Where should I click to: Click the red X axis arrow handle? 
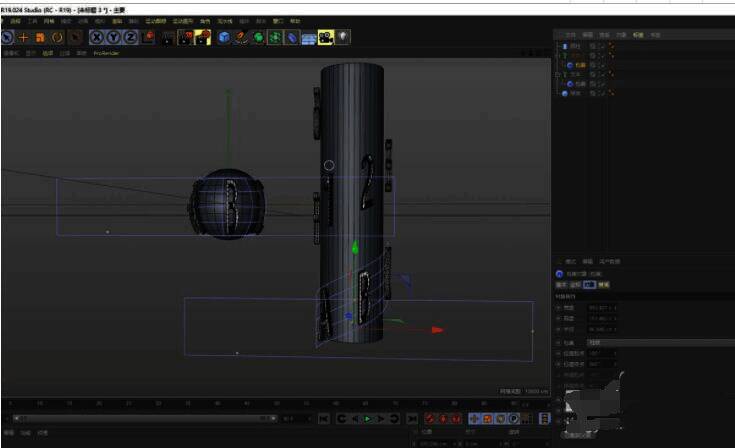tap(436, 329)
